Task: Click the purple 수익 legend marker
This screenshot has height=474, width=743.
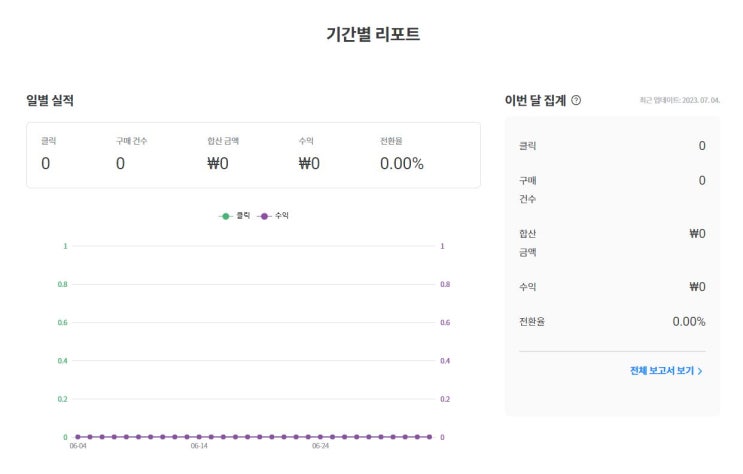Action: coord(265,215)
